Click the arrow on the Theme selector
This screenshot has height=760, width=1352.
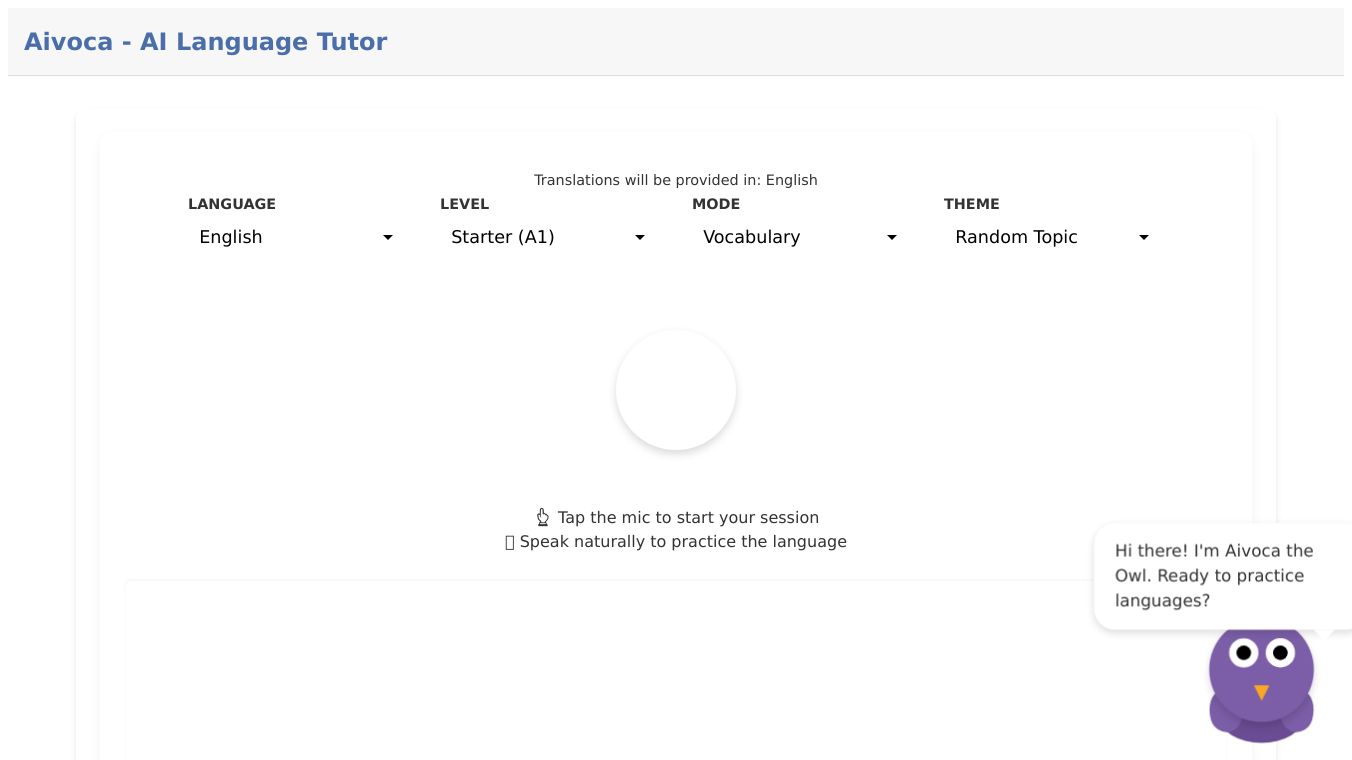click(x=1144, y=238)
